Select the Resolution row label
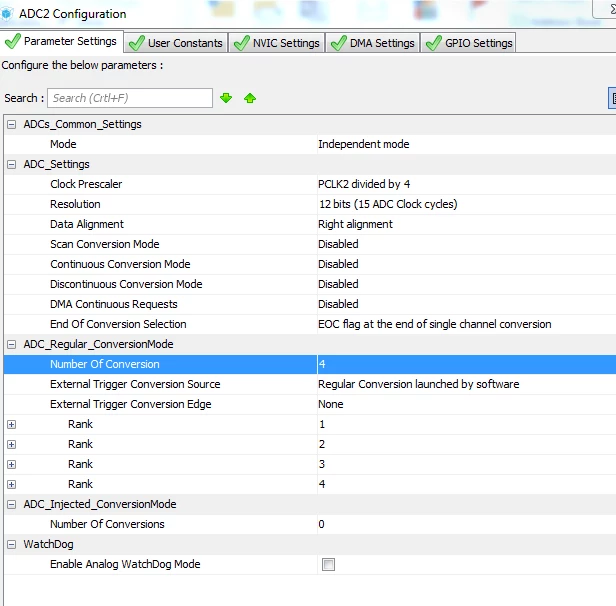This screenshot has height=606, width=616. click(75, 204)
